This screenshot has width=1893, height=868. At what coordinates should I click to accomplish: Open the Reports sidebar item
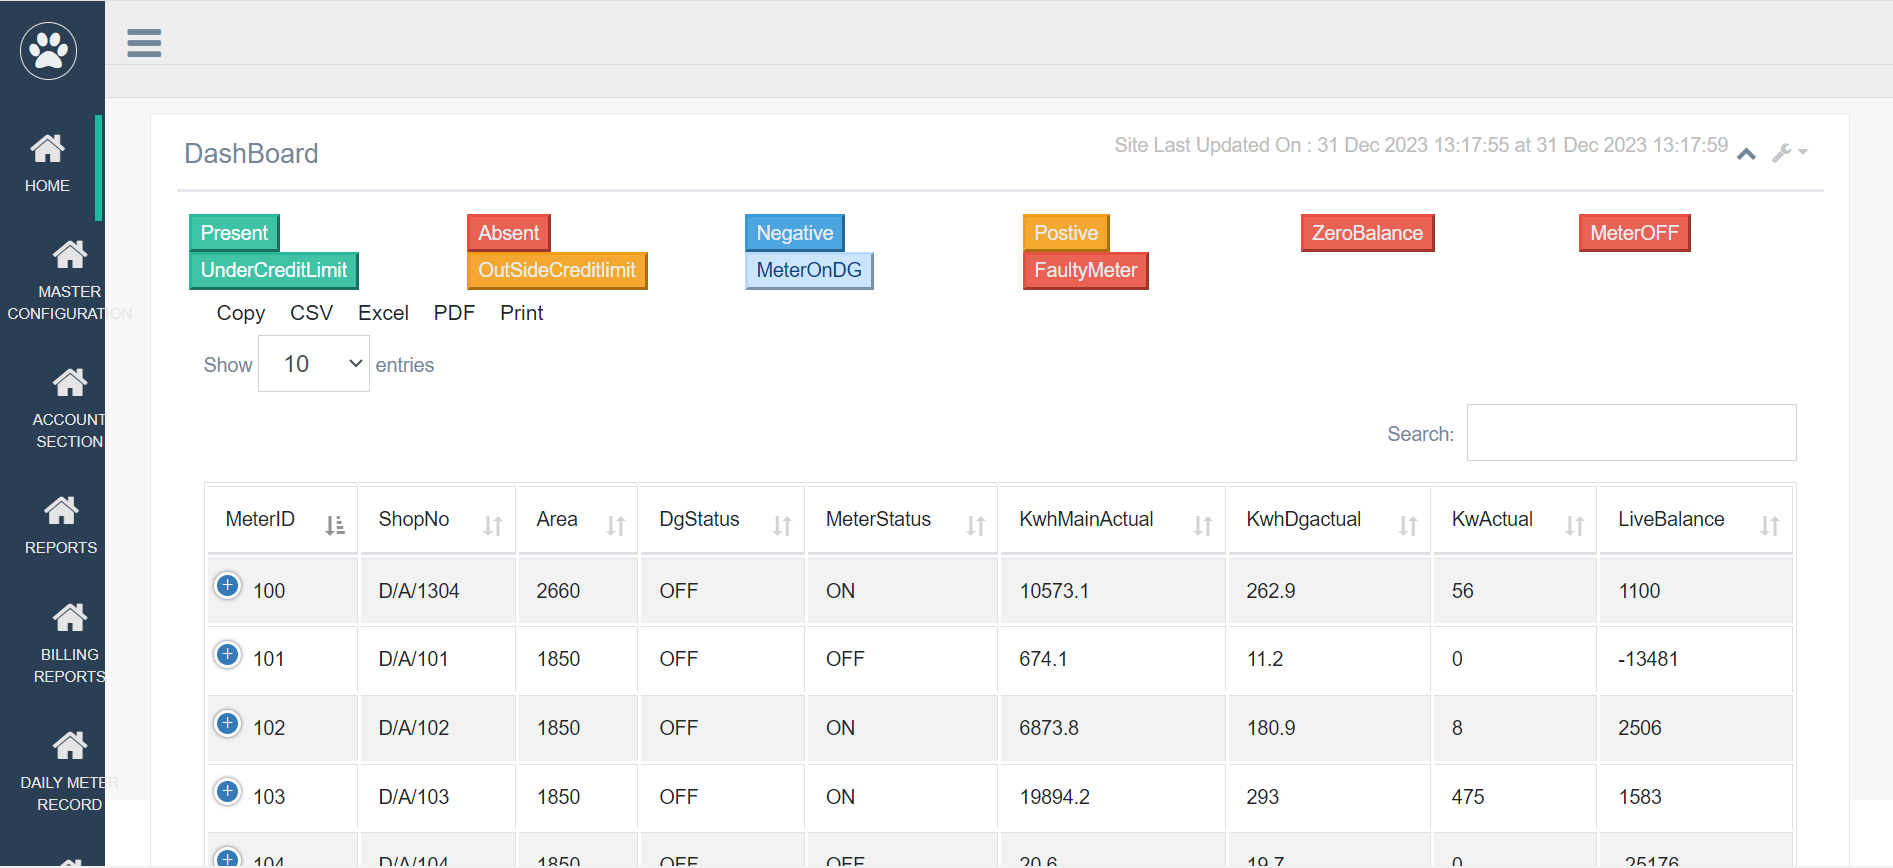61,525
